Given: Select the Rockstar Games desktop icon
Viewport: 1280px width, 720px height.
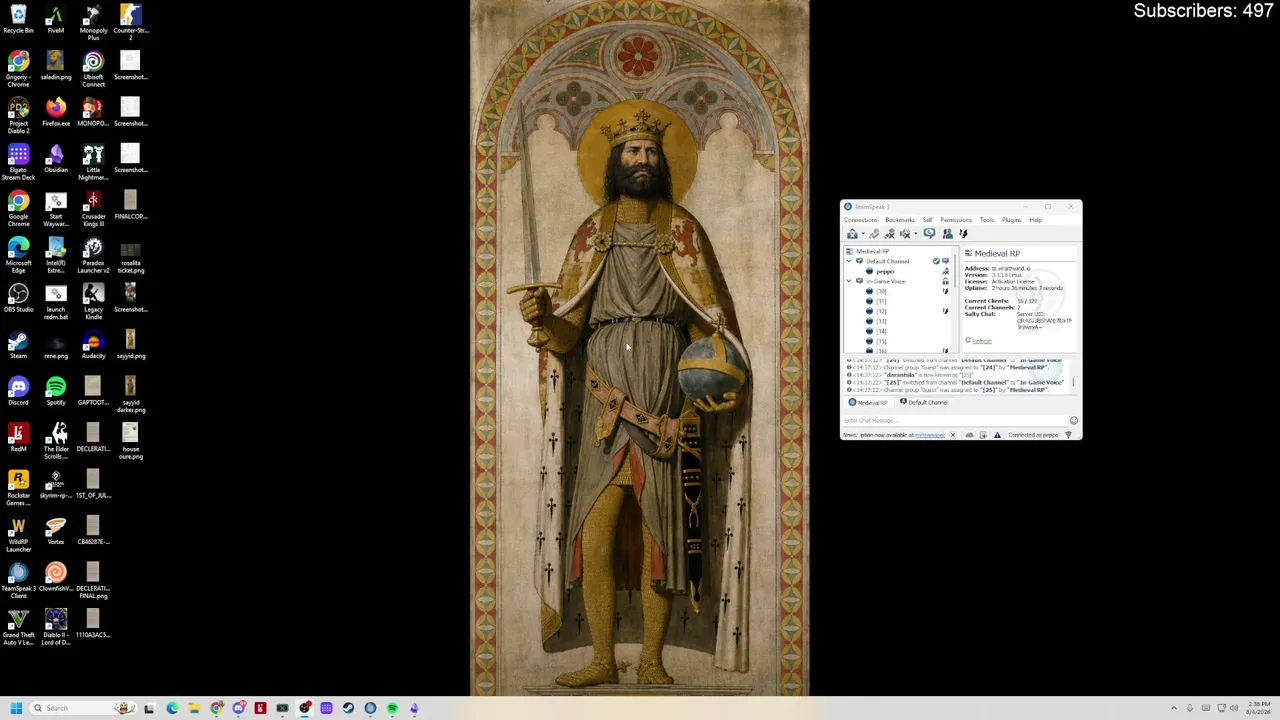Looking at the screenshot, I should point(18,487).
